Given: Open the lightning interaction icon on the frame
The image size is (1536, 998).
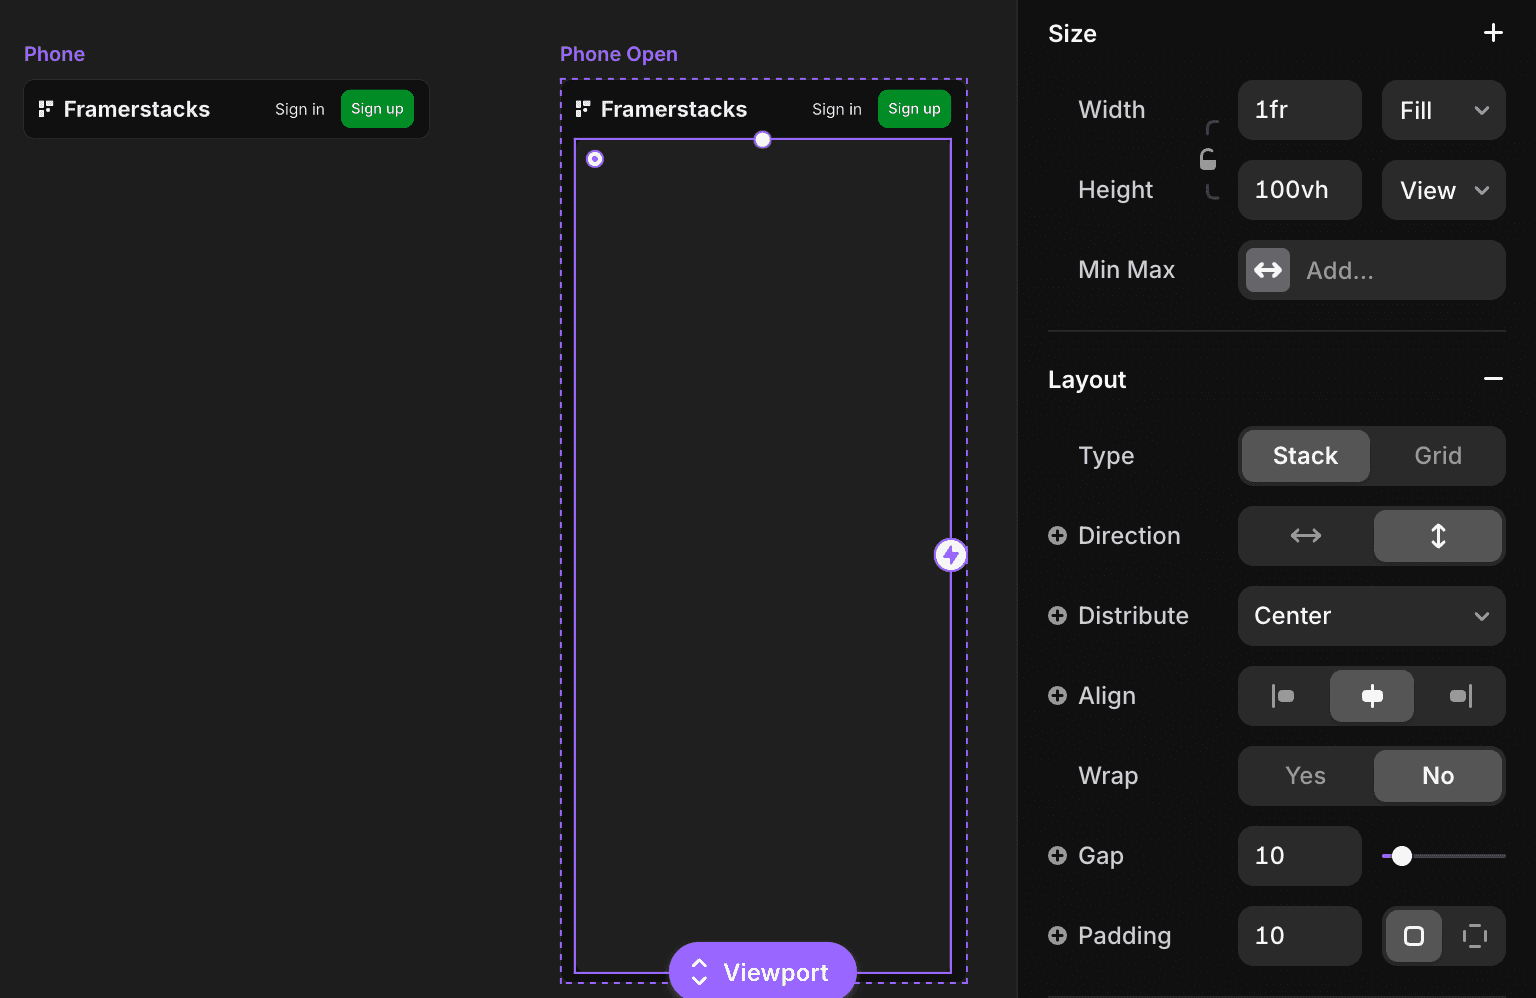Looking at the screenshot, I should [x=950, y=554].
